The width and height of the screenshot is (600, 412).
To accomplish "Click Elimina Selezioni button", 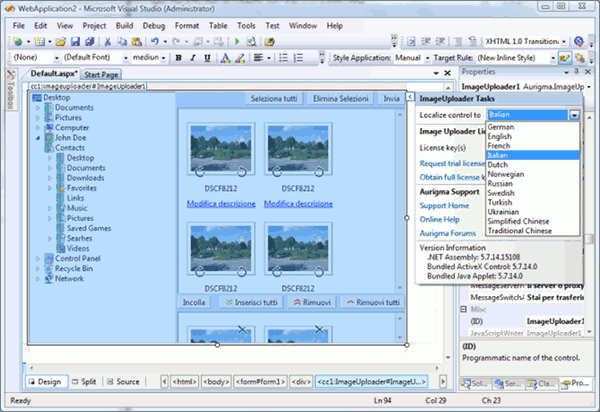I will coord(341,99).
